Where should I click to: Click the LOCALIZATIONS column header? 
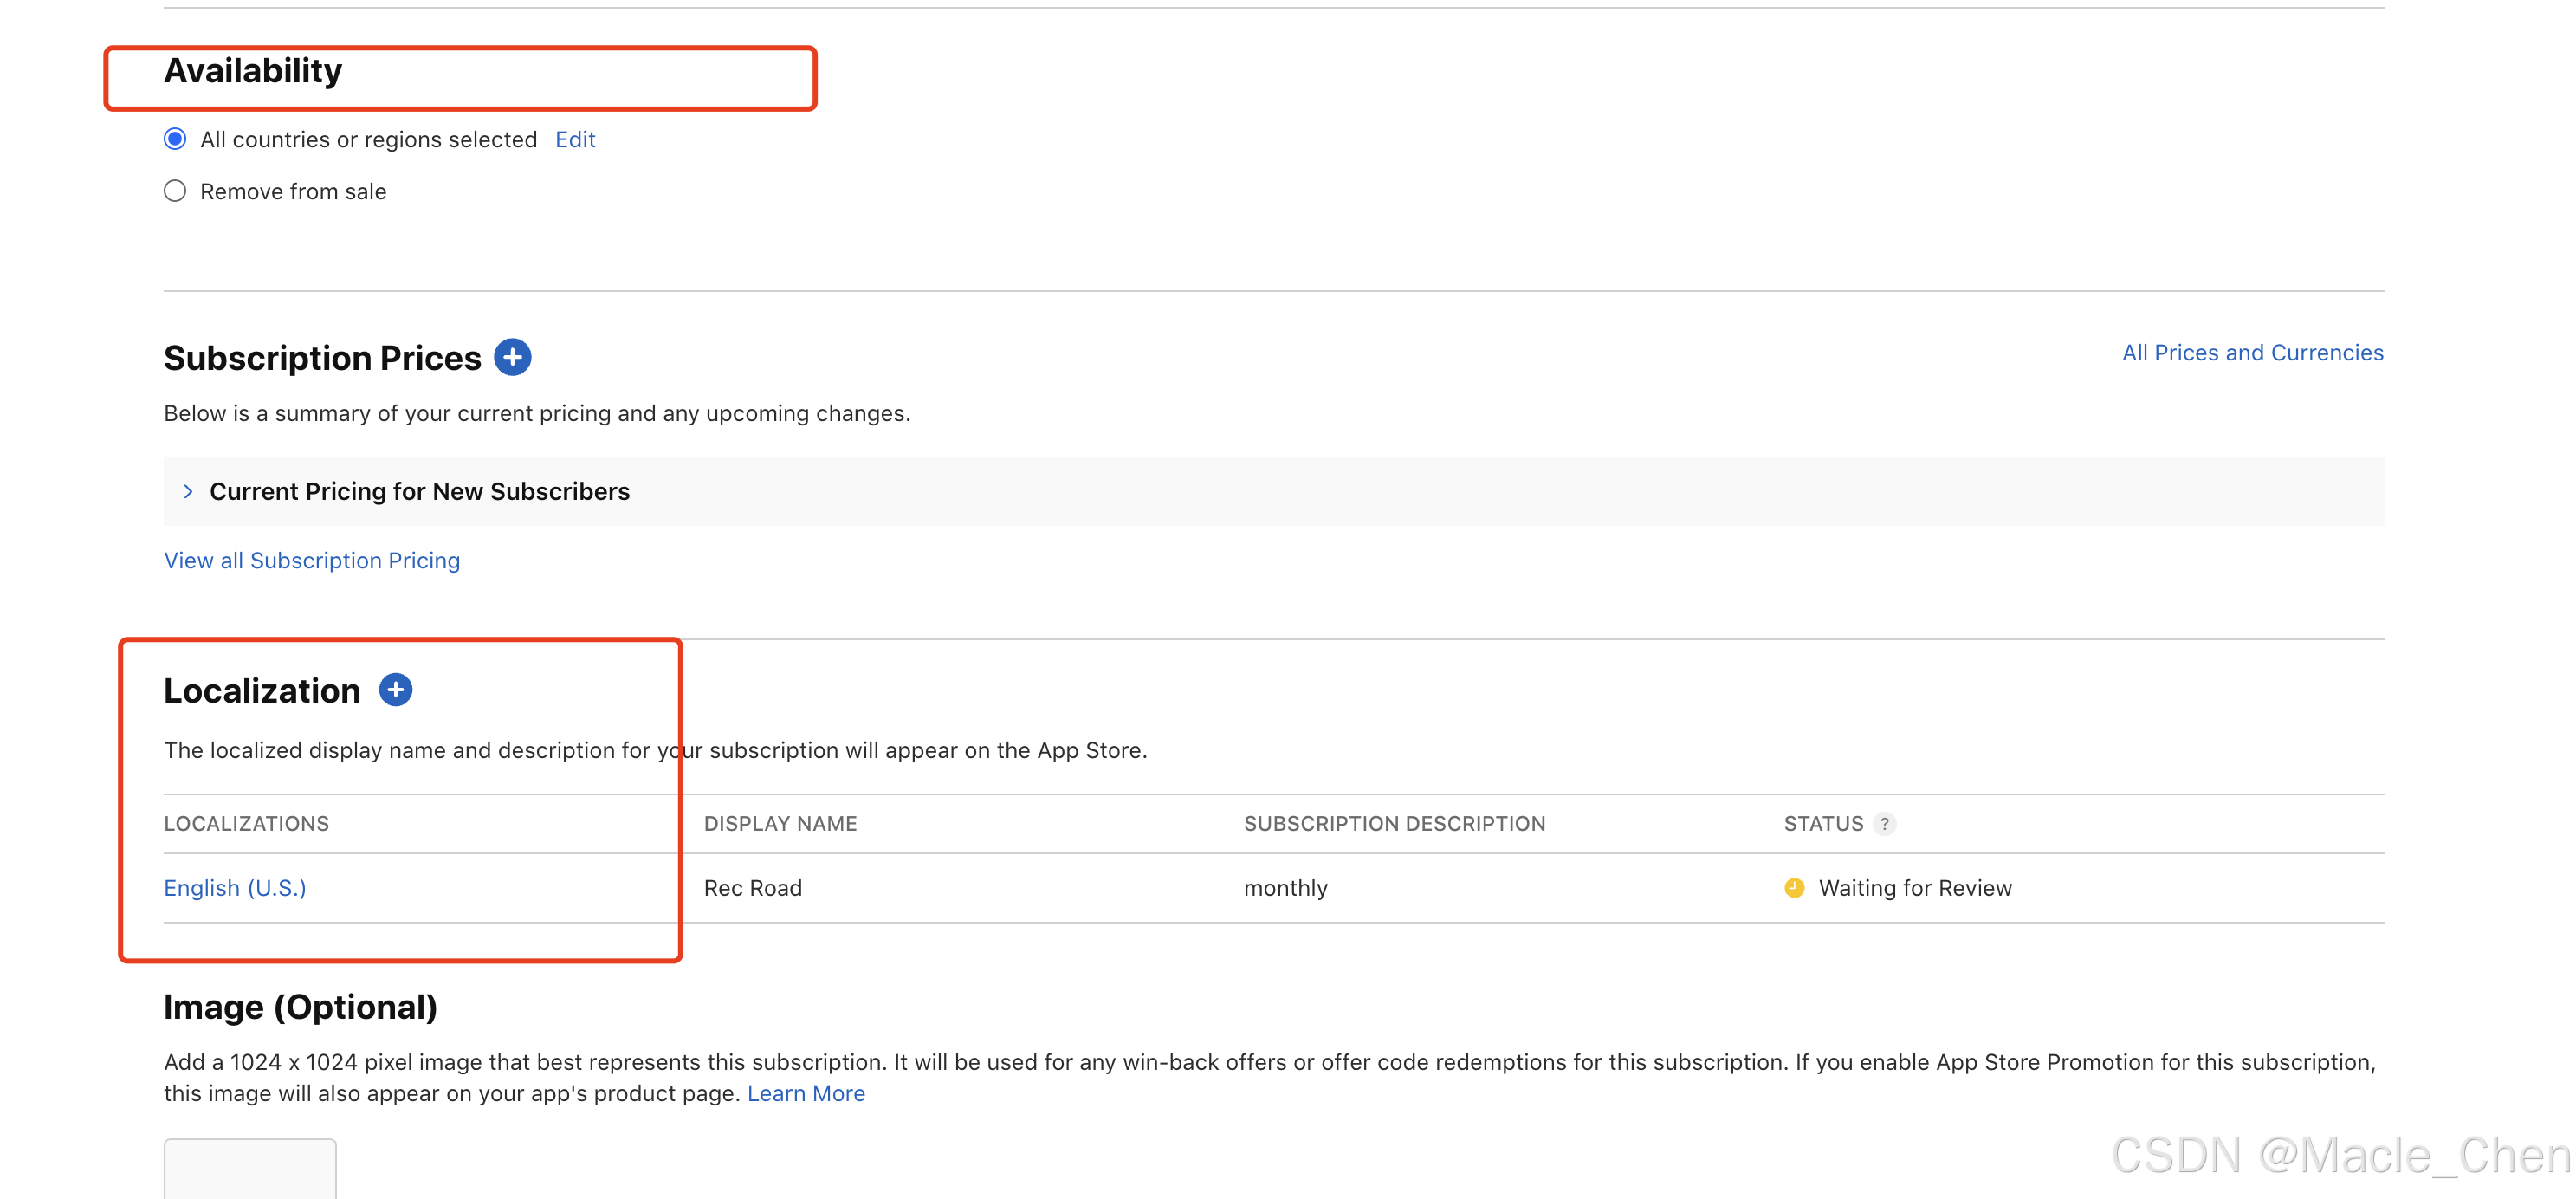pos(246,824)
